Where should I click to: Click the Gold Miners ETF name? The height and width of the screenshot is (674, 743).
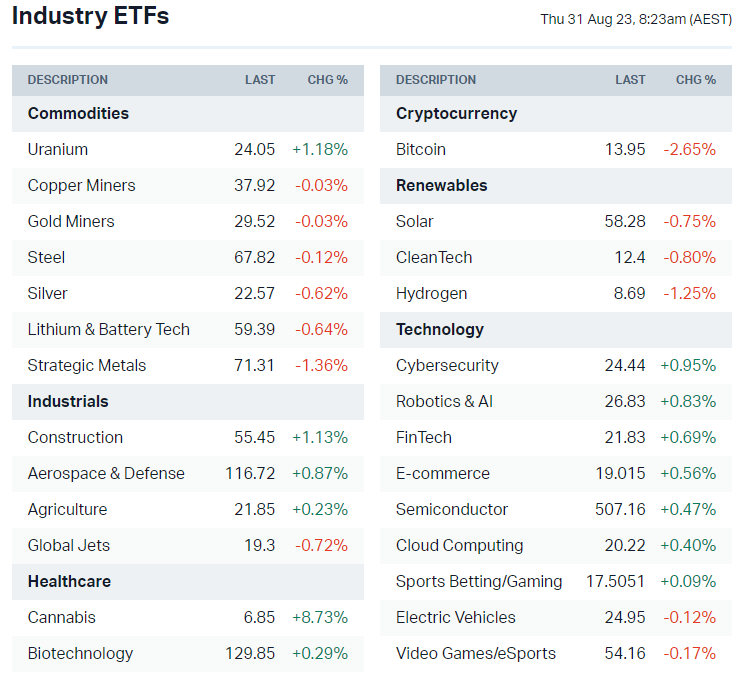coord(71,221)
